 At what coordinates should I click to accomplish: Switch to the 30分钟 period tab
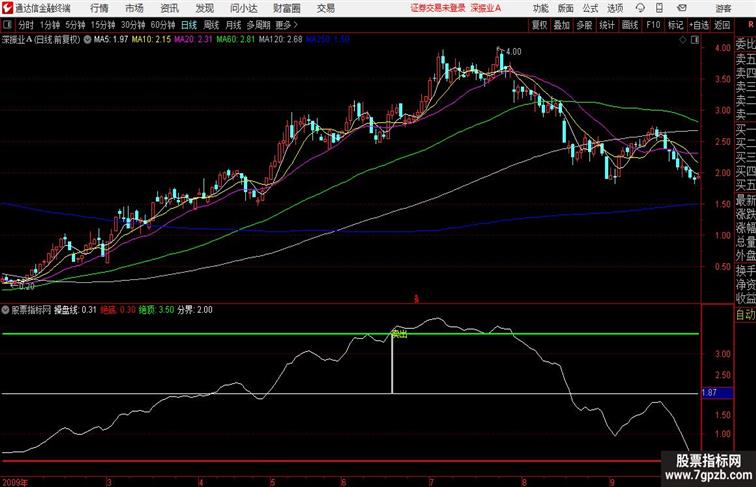coord(133,25)
